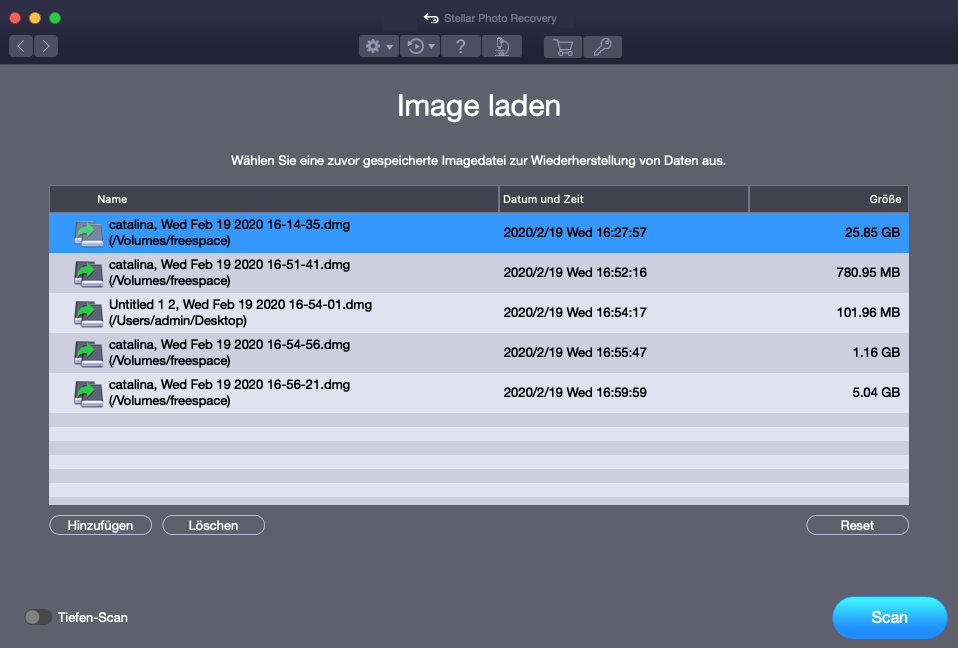The width and height of the screenshot is (958, 648).
Task: Click the 780.95 MB size value
Action: click(x=868, y=272)
